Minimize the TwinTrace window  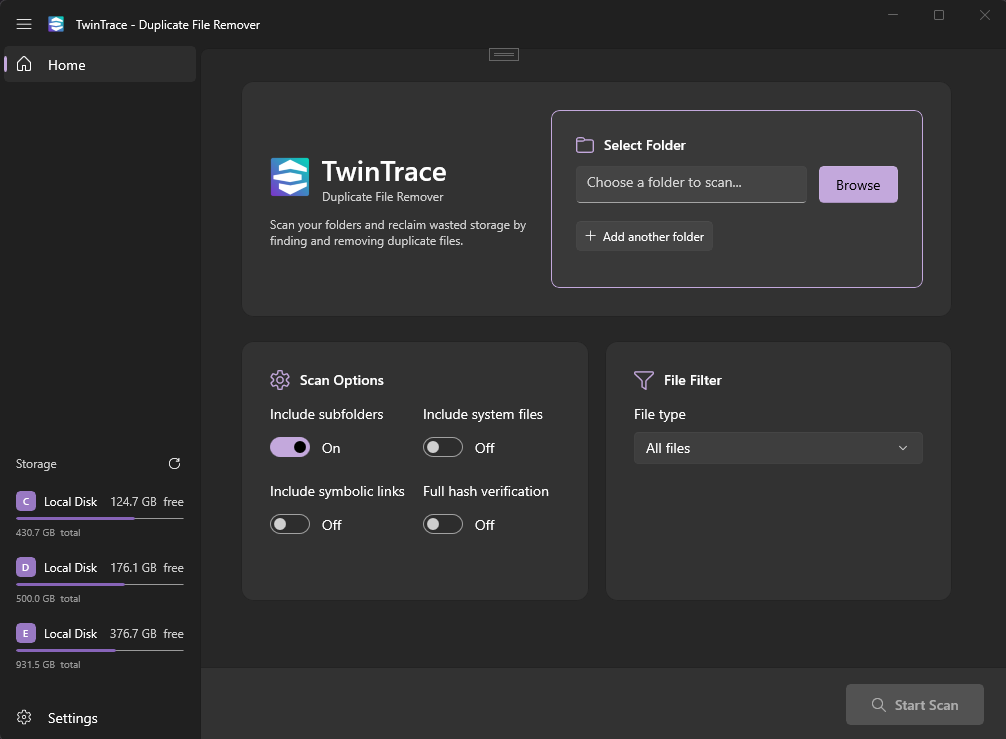(x=892, y=15)
